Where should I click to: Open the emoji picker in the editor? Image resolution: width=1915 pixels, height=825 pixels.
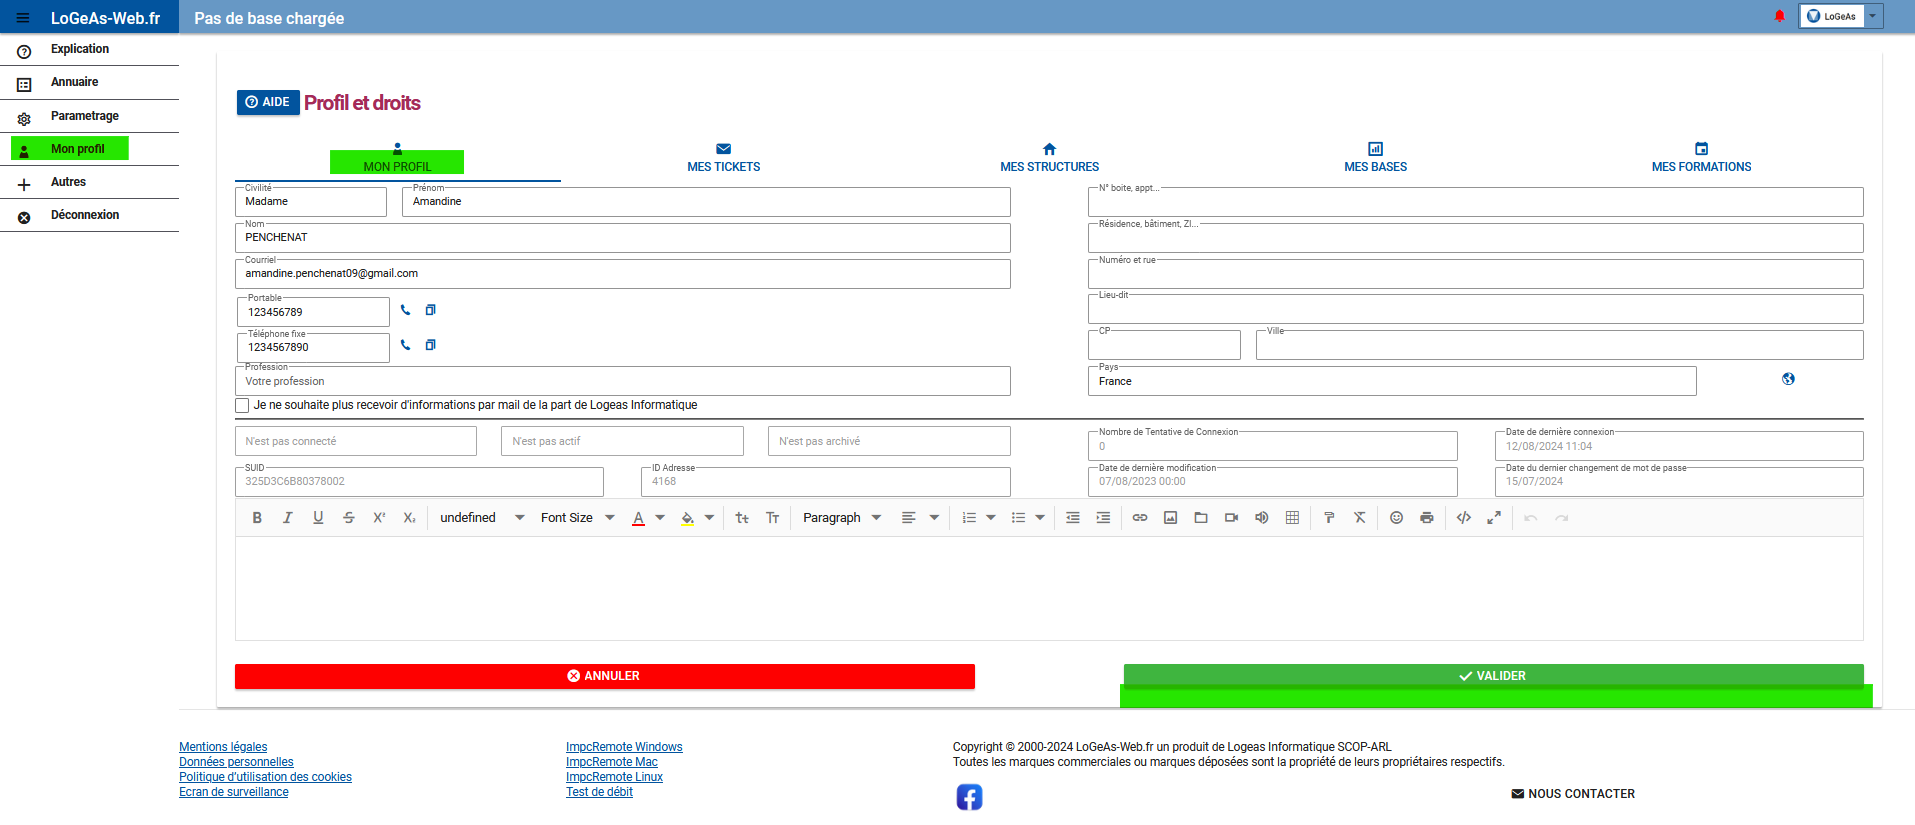tap(1396, 518)
